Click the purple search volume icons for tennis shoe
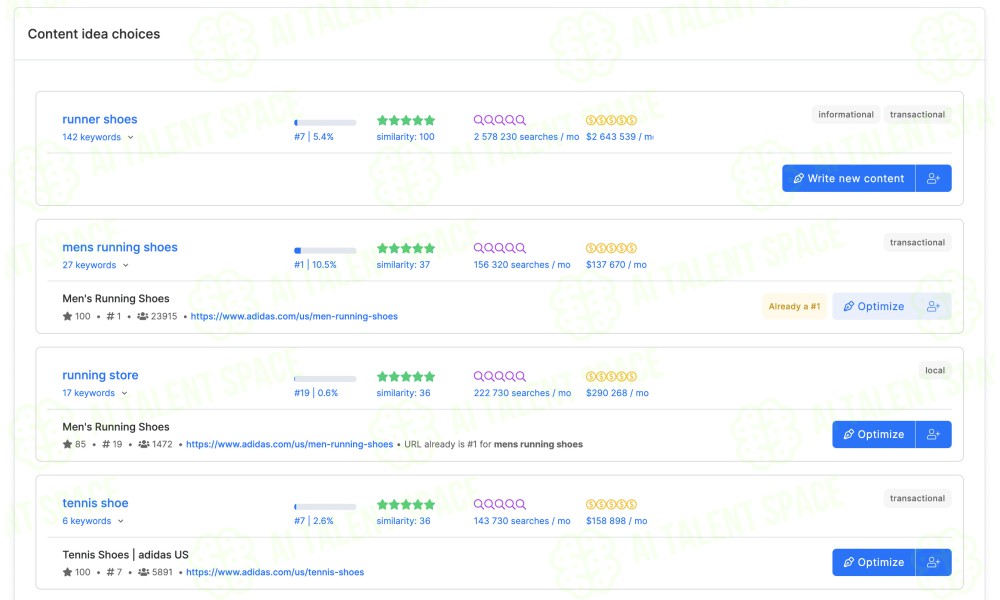This screenshot has width=1000, height=600. click(499, 504)
